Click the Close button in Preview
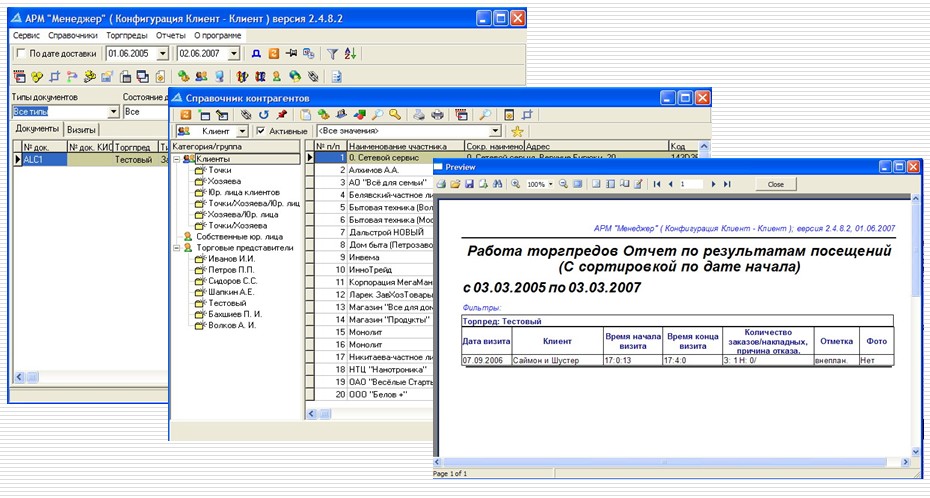 [776, 184]
